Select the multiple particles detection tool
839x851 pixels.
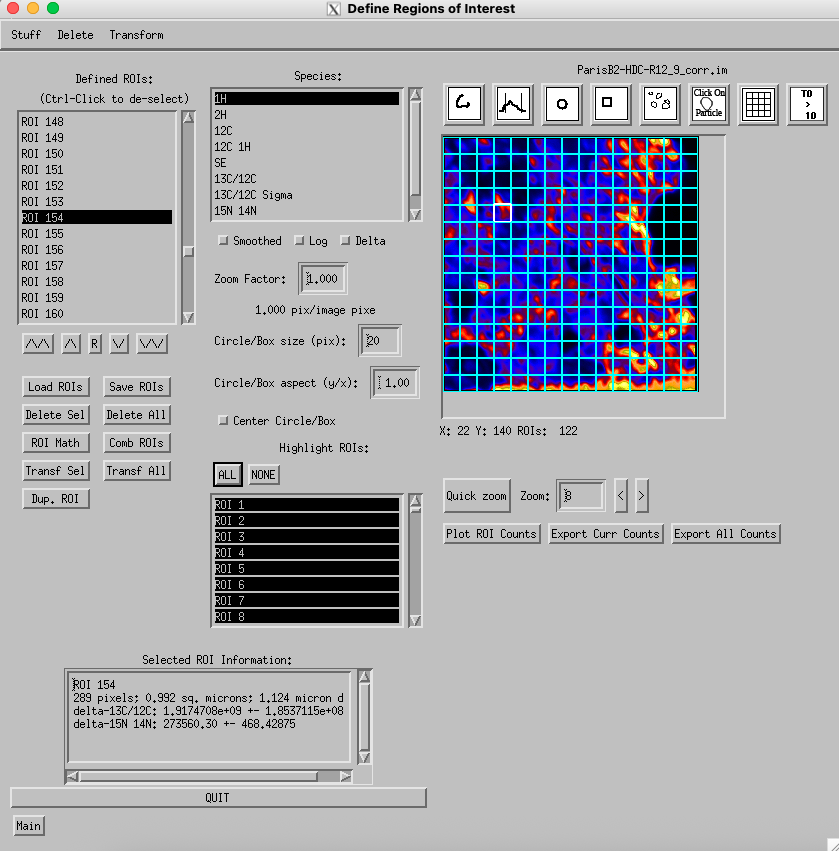659,103
